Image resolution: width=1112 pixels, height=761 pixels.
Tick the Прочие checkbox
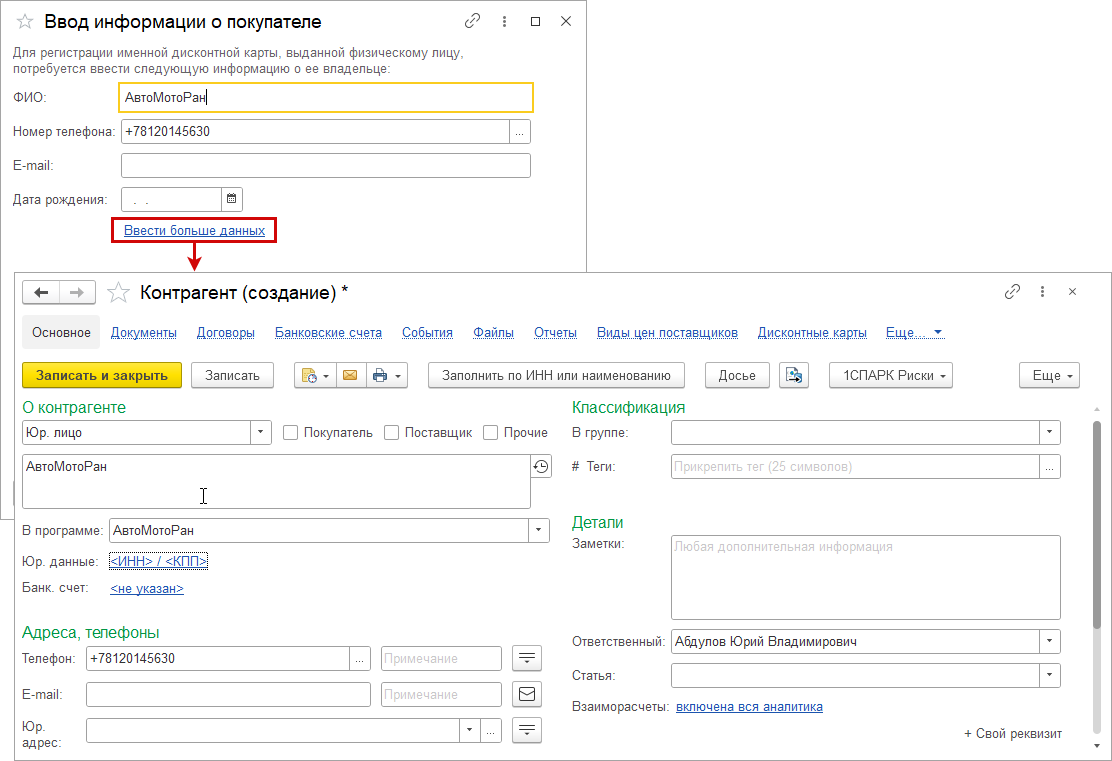tap(491, 432)
